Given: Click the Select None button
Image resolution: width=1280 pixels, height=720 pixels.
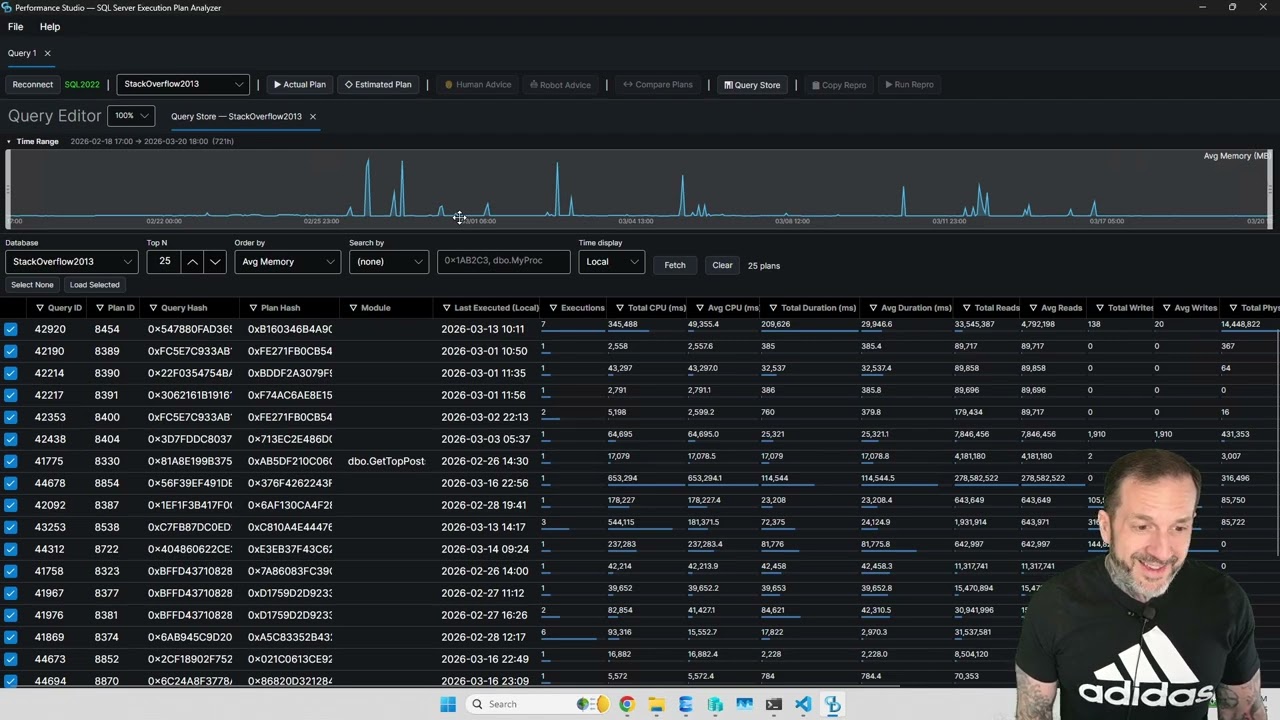Looking at the screenshot, I should pyautogui.click(x=32, y=285).
